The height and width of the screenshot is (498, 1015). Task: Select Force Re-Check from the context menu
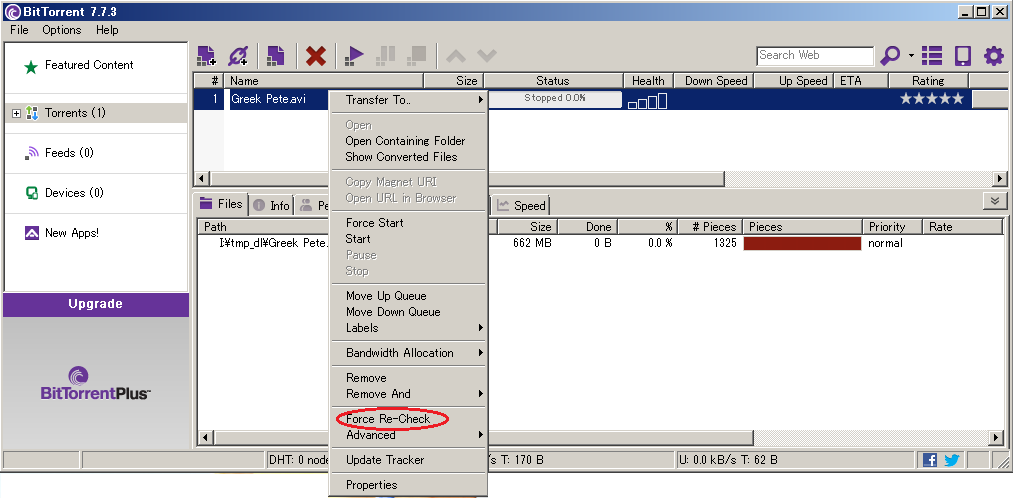[x=388, y=419]
